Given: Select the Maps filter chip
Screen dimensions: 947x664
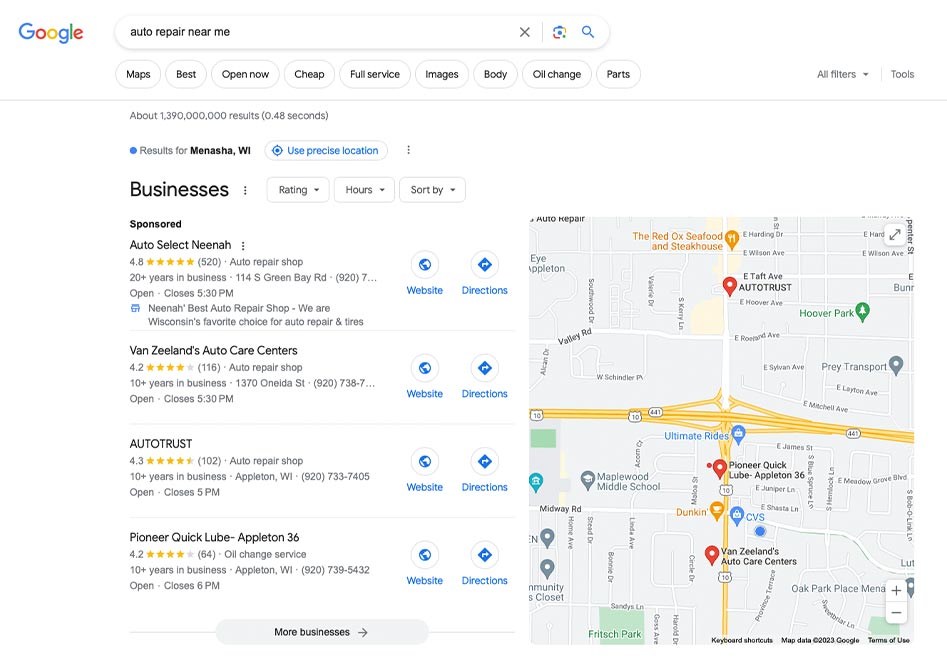Looking at the screenshot, I should tap(138, 74).
